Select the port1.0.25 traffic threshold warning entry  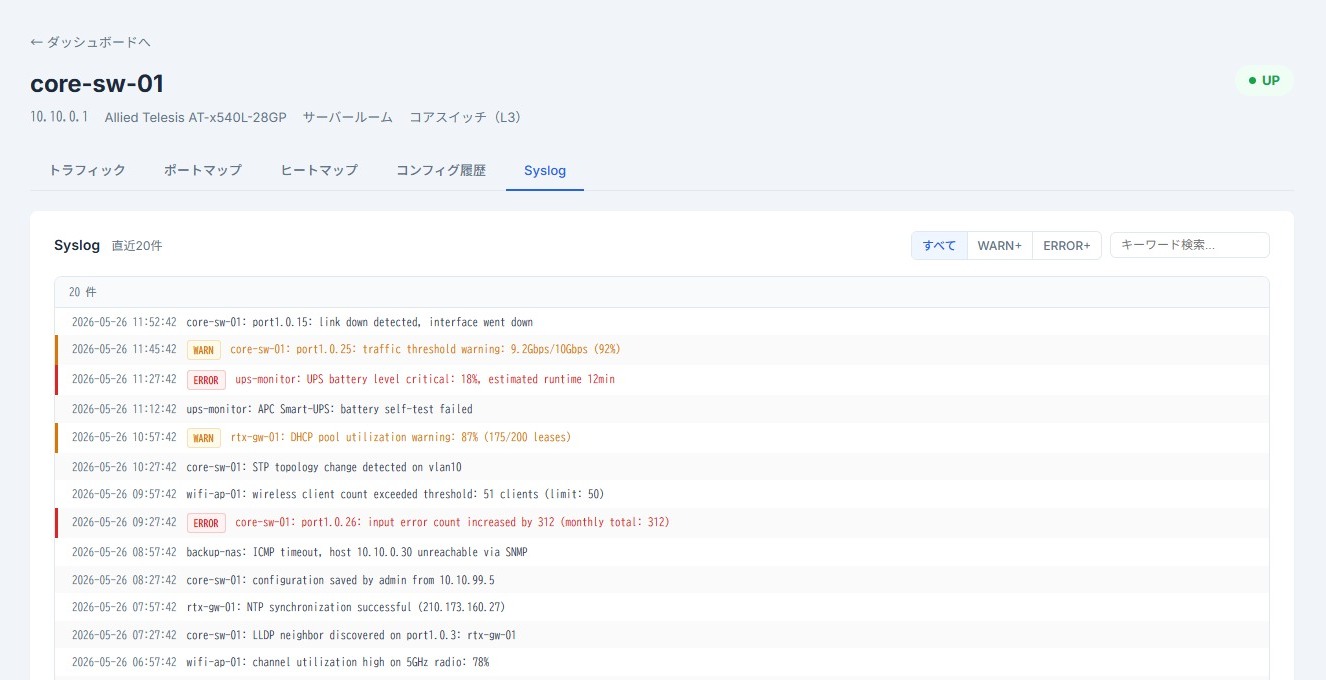[x=662, y=350]
